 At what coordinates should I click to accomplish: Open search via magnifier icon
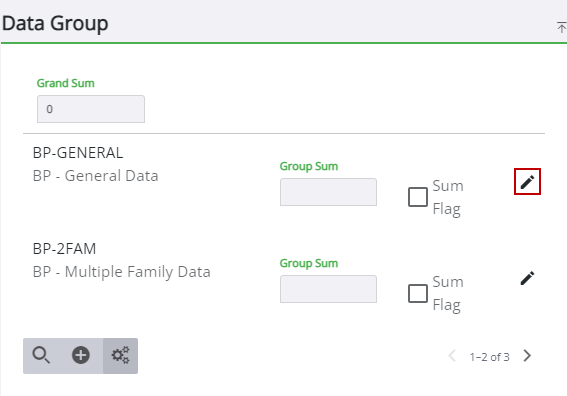[x=41, y=355]
